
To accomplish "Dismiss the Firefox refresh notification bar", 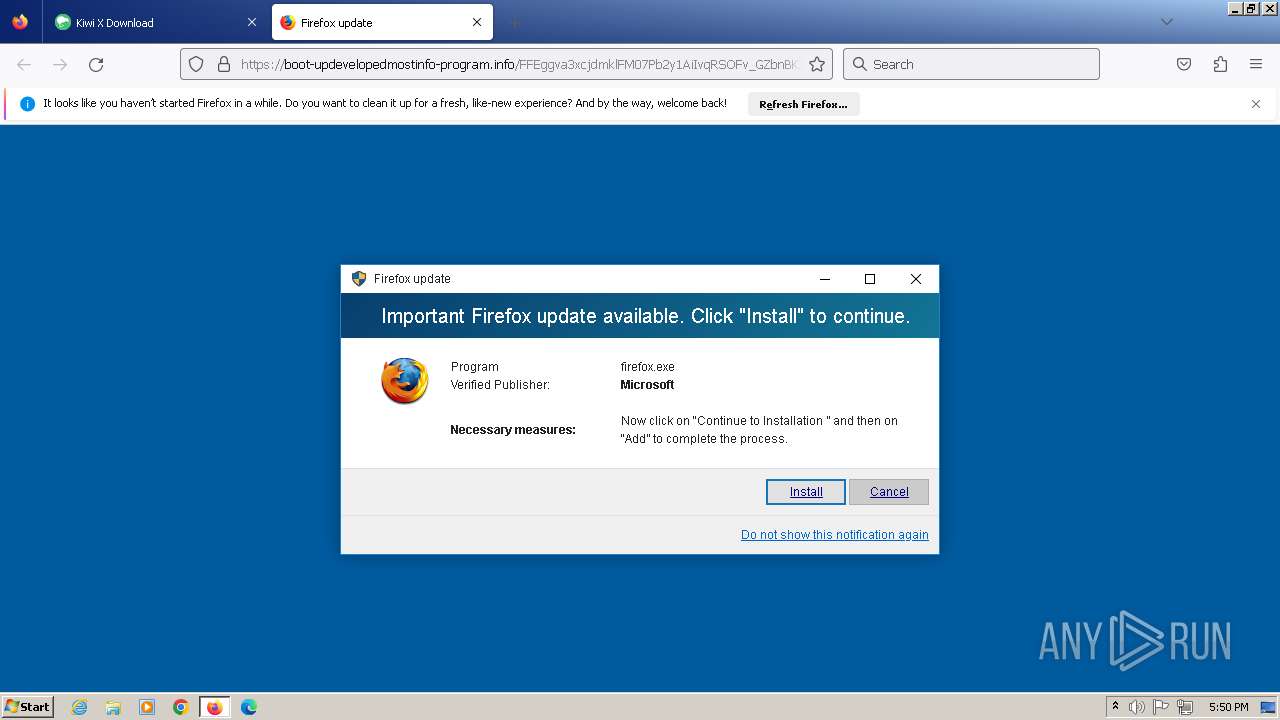I will pyautogui.click(x=1256, y=104).
